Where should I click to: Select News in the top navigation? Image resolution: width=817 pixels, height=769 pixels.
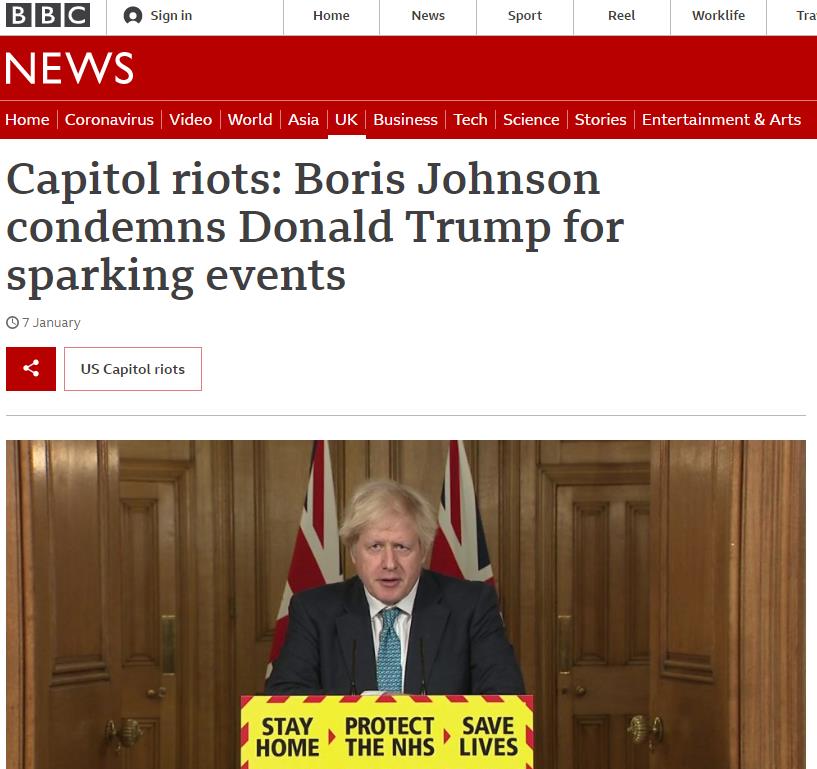(x=428, y=16)
